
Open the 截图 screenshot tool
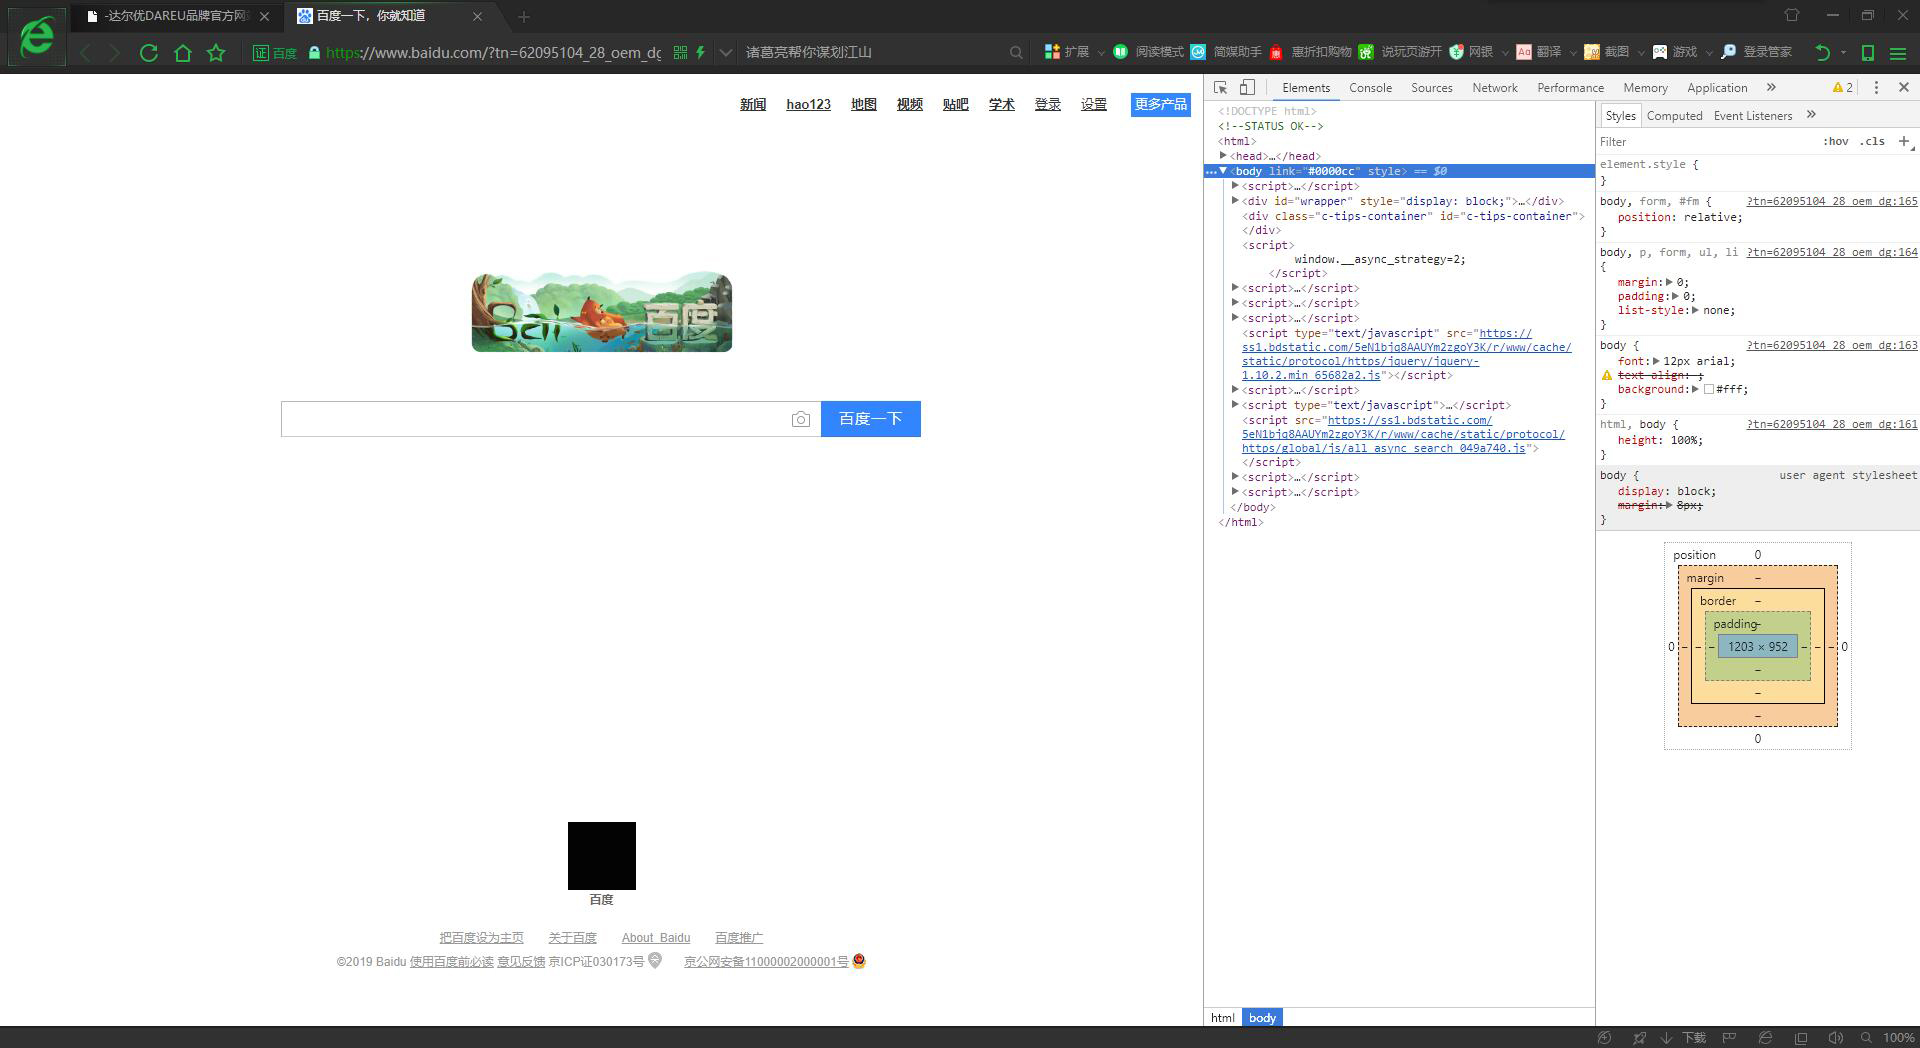1607,52
